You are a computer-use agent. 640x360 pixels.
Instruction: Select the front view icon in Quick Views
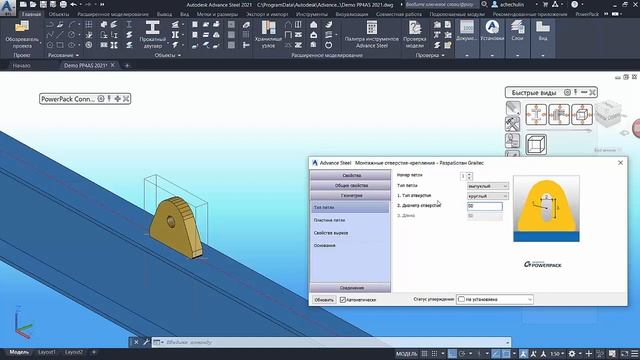(536, 114)
